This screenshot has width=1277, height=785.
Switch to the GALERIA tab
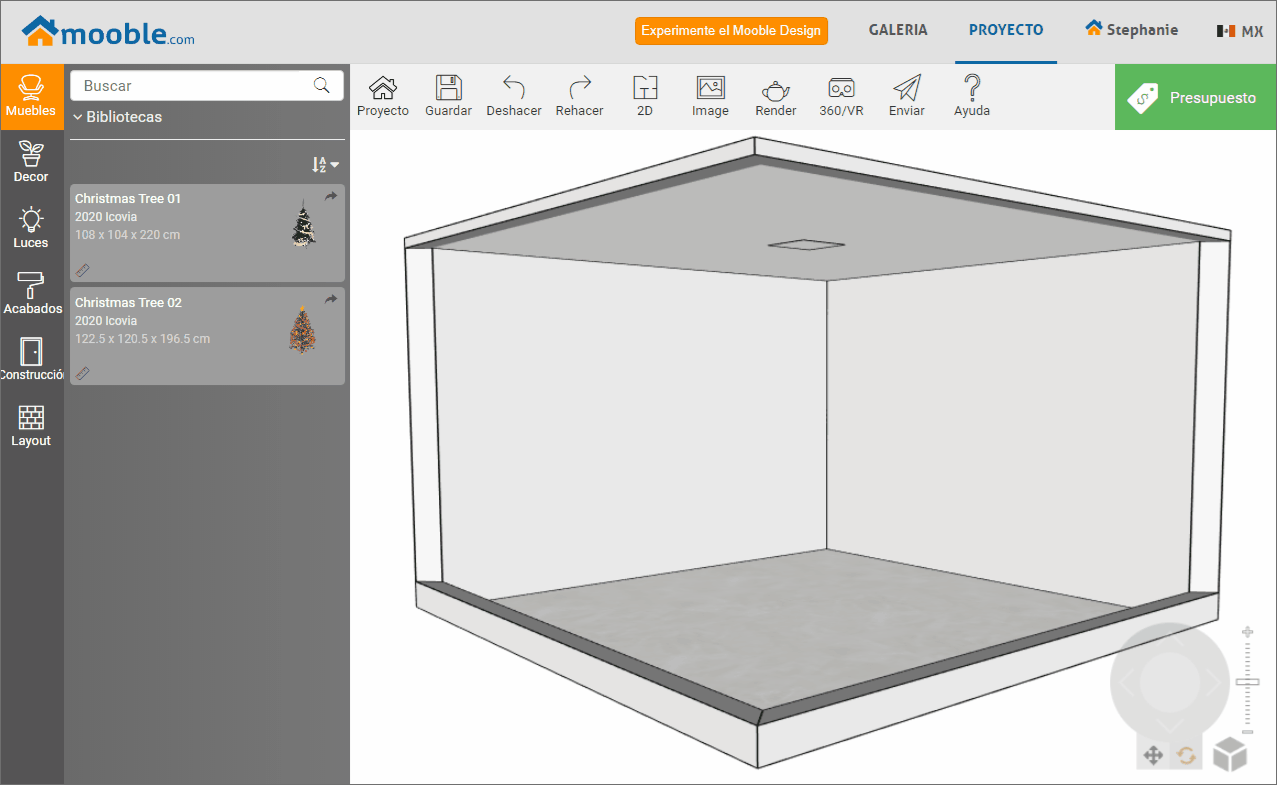(897, 30)
